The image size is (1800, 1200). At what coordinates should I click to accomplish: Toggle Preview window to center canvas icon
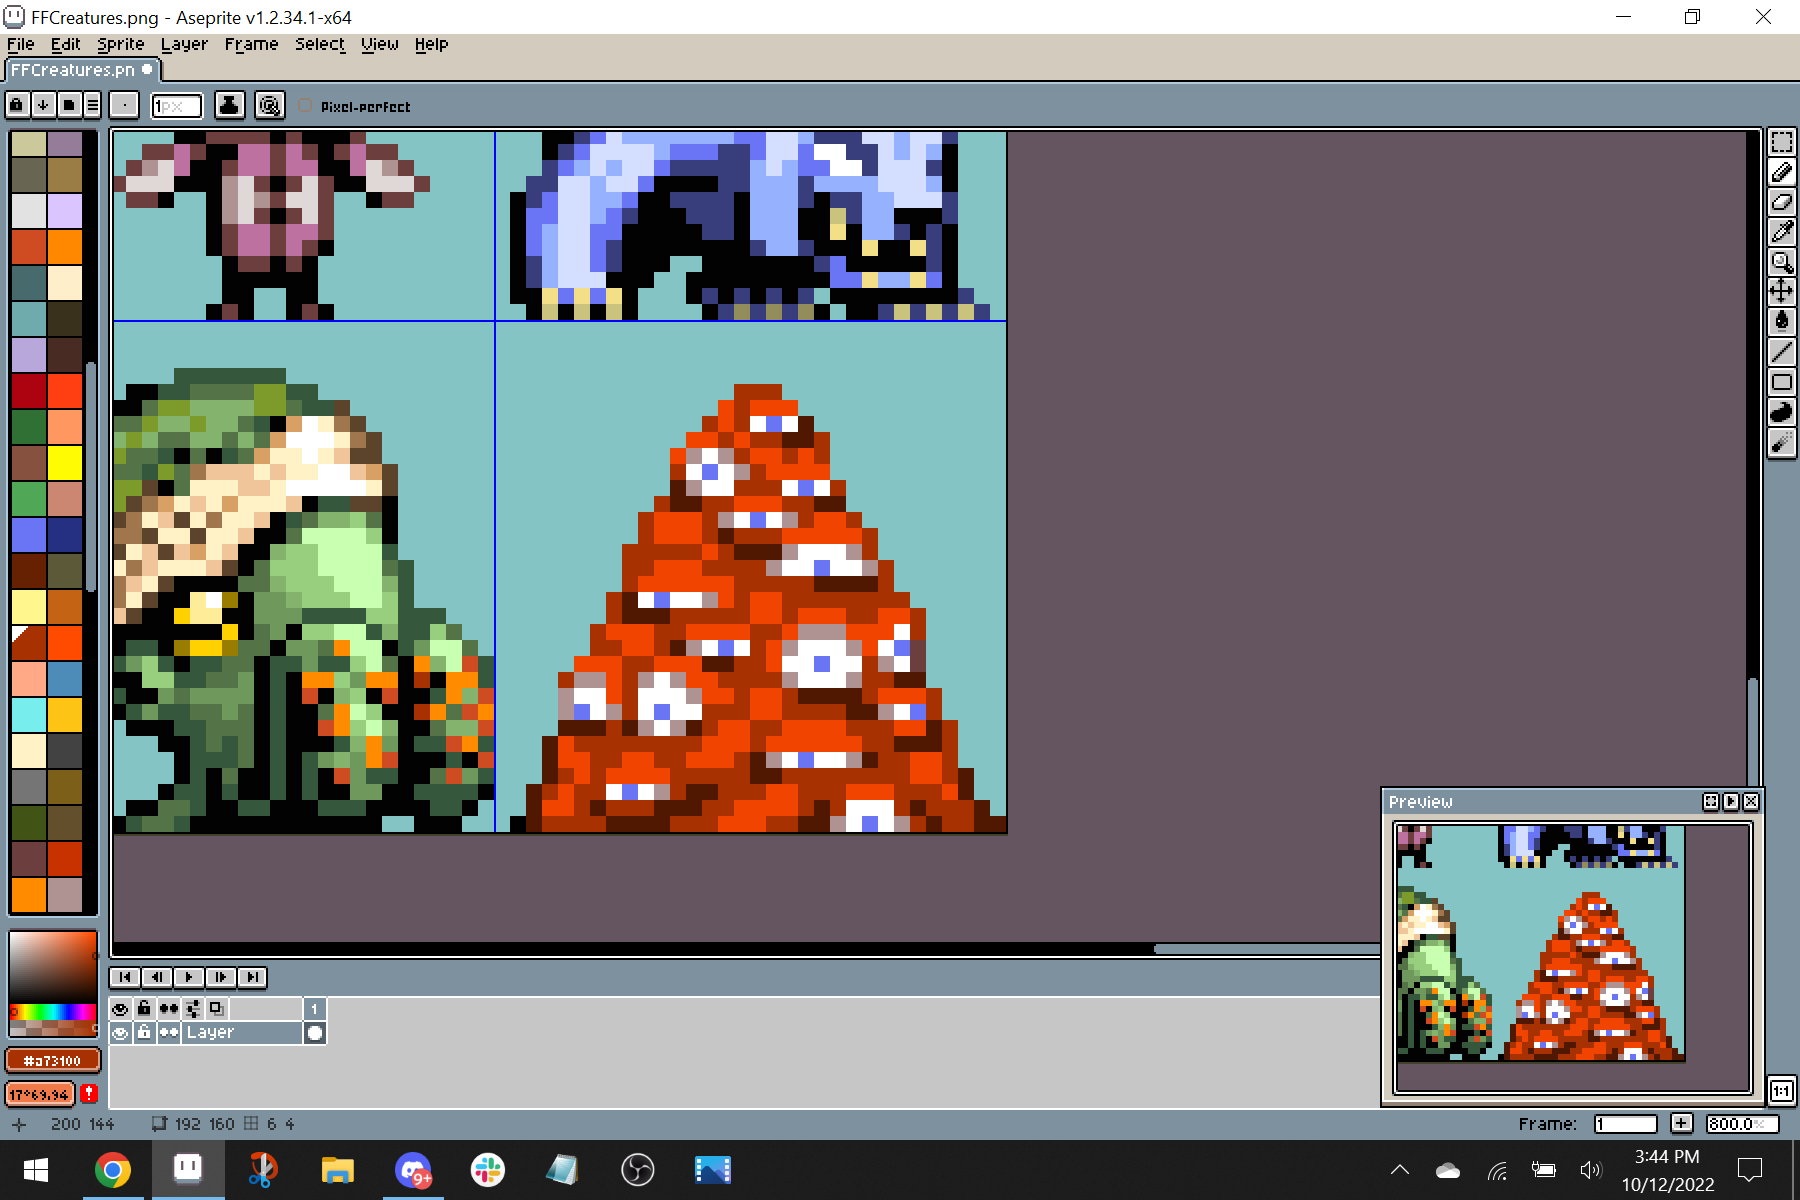point(1711,802)
